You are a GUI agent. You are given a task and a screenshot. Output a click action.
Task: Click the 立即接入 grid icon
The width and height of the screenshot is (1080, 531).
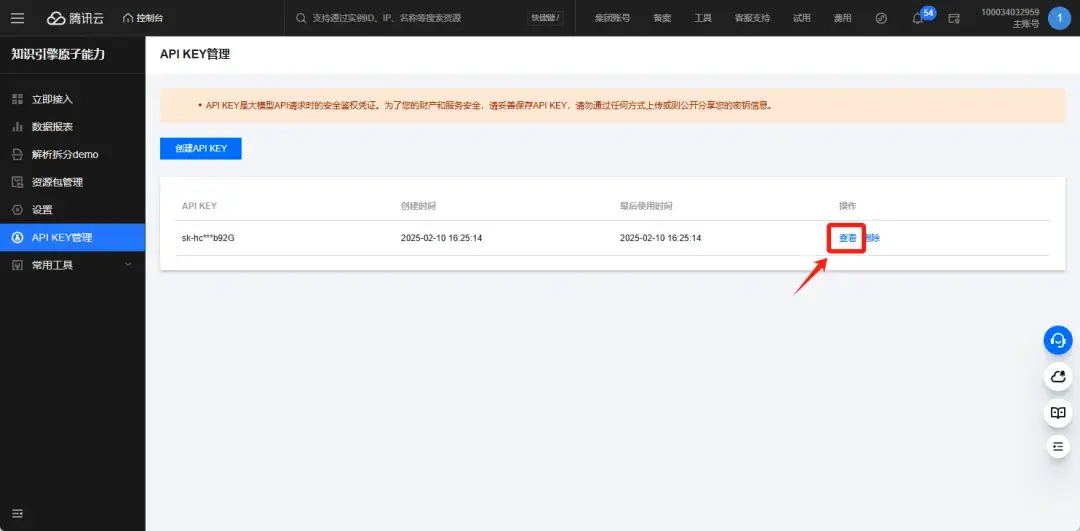point(18,99)
